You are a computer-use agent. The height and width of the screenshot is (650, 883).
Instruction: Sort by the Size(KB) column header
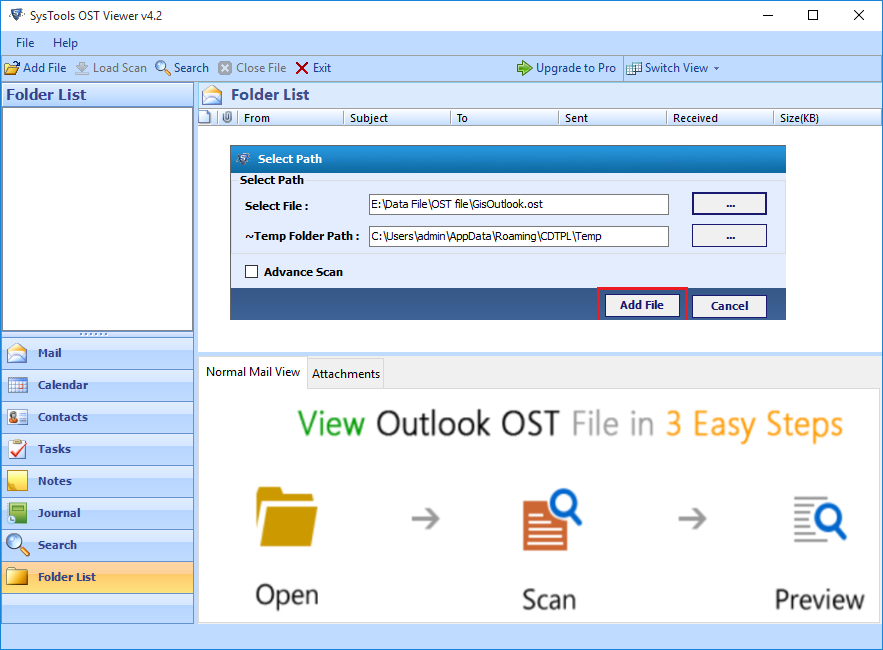point(827,118)
